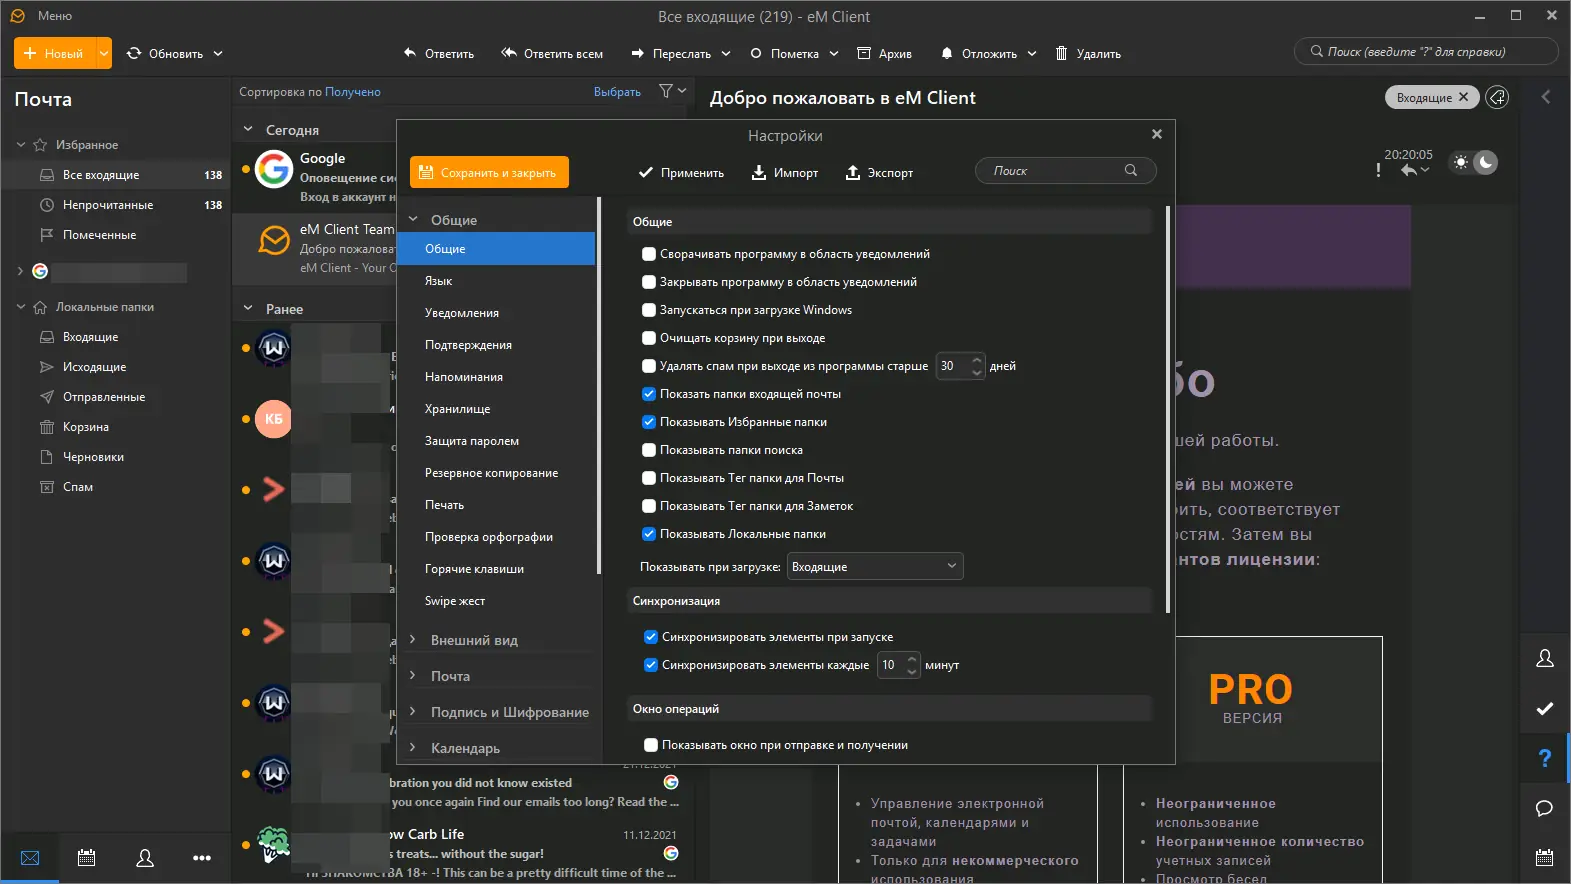Select the 'Хранилище' settings page
Viewport: 1571px width, 884px height.
tap(496, 409)
